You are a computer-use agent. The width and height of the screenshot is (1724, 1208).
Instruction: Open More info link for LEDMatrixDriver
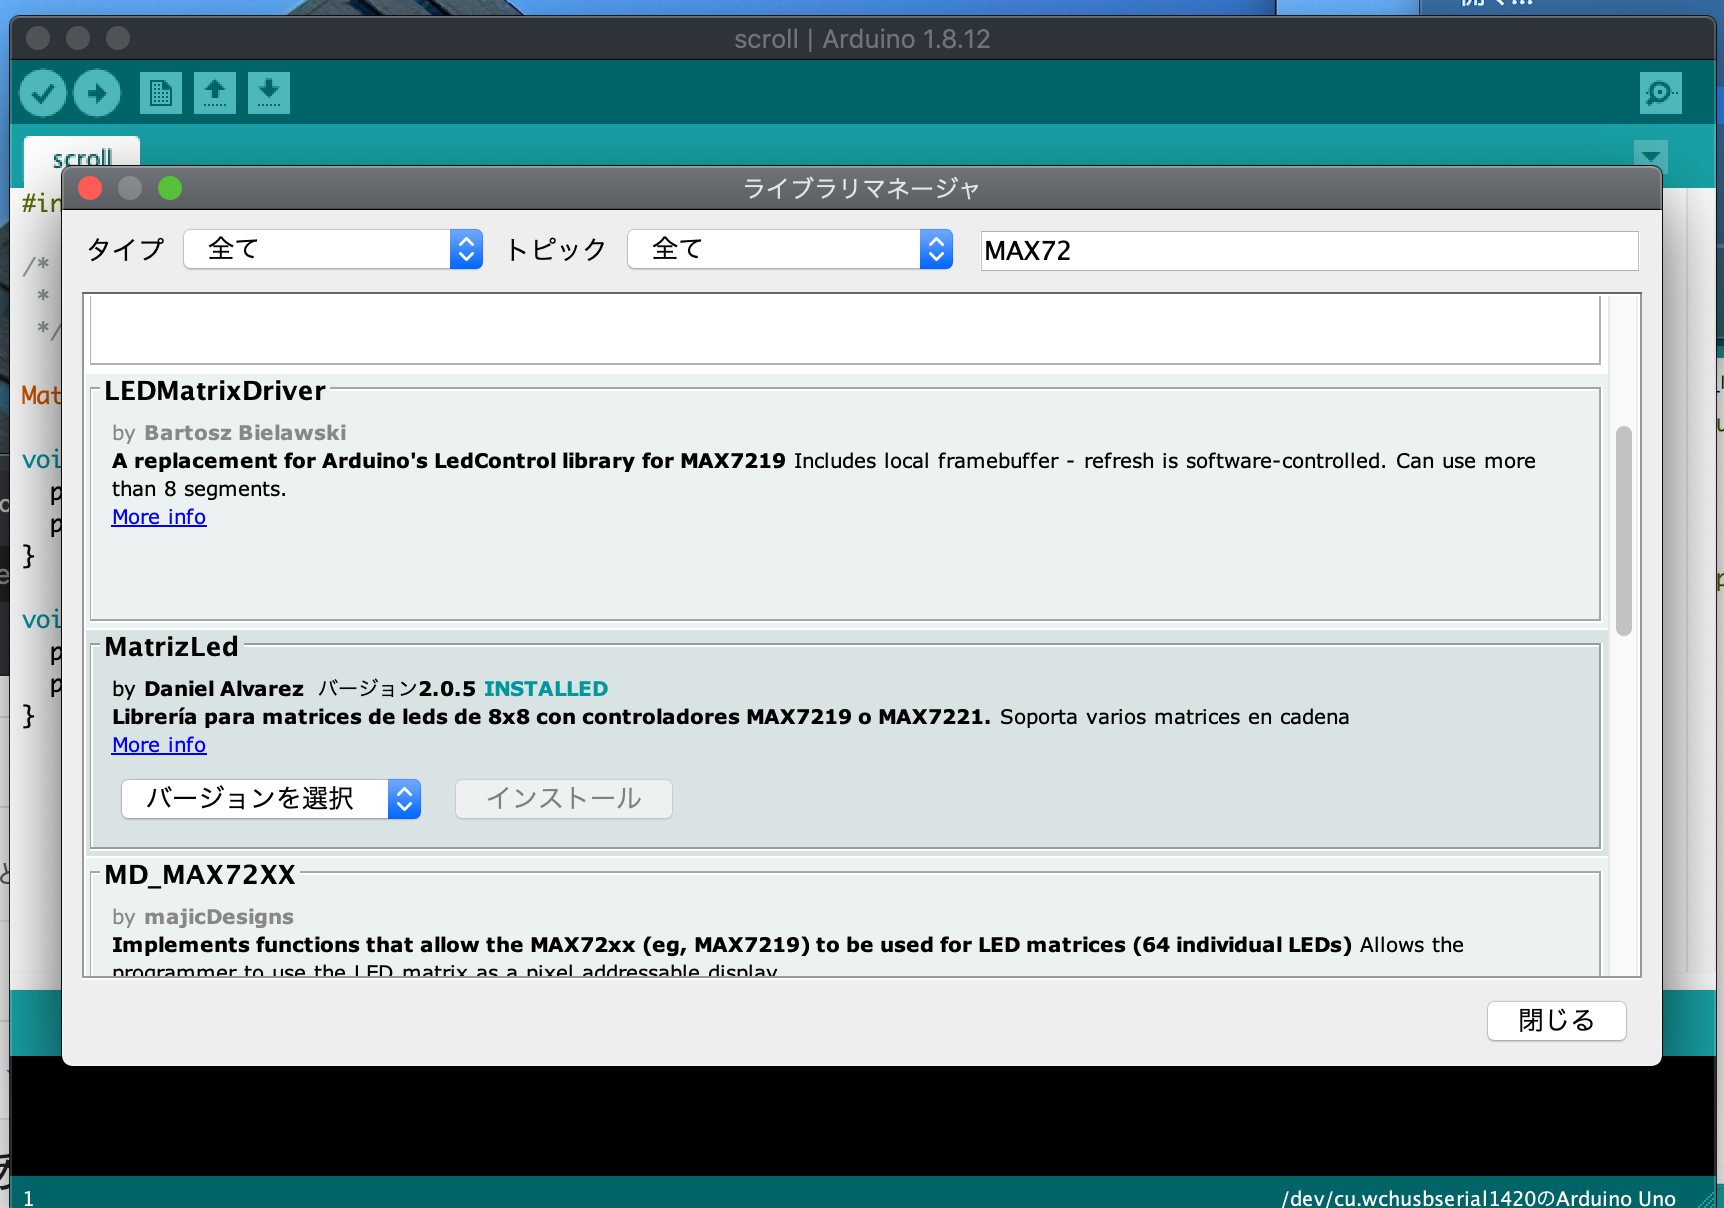159,517
